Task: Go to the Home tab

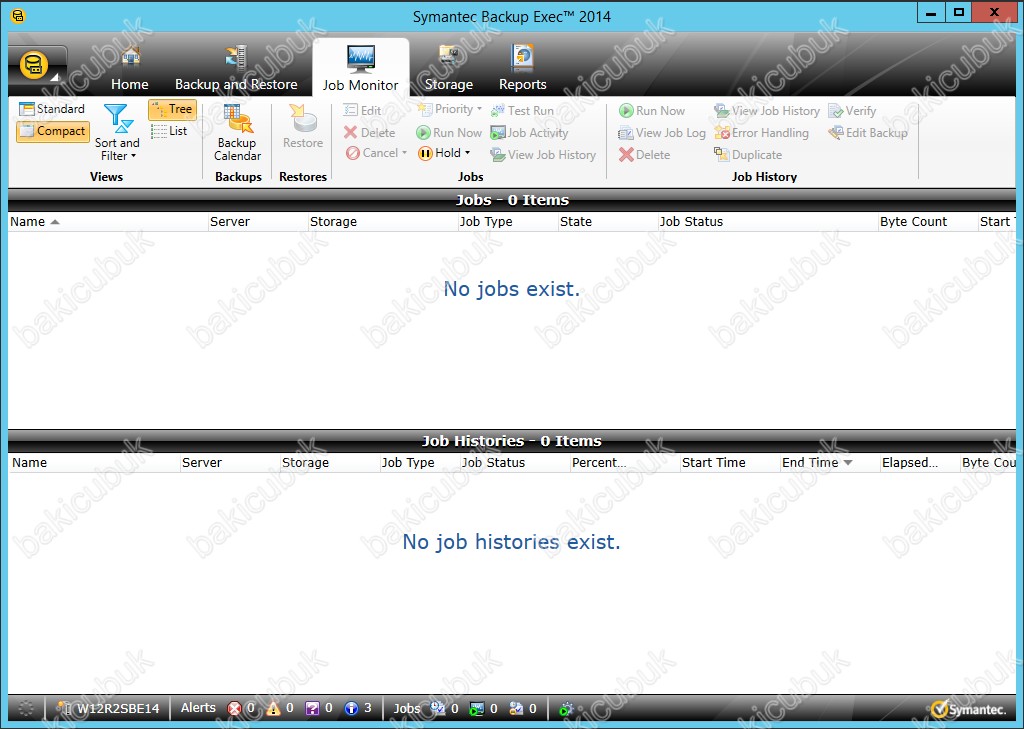Action: click(129, 69)
